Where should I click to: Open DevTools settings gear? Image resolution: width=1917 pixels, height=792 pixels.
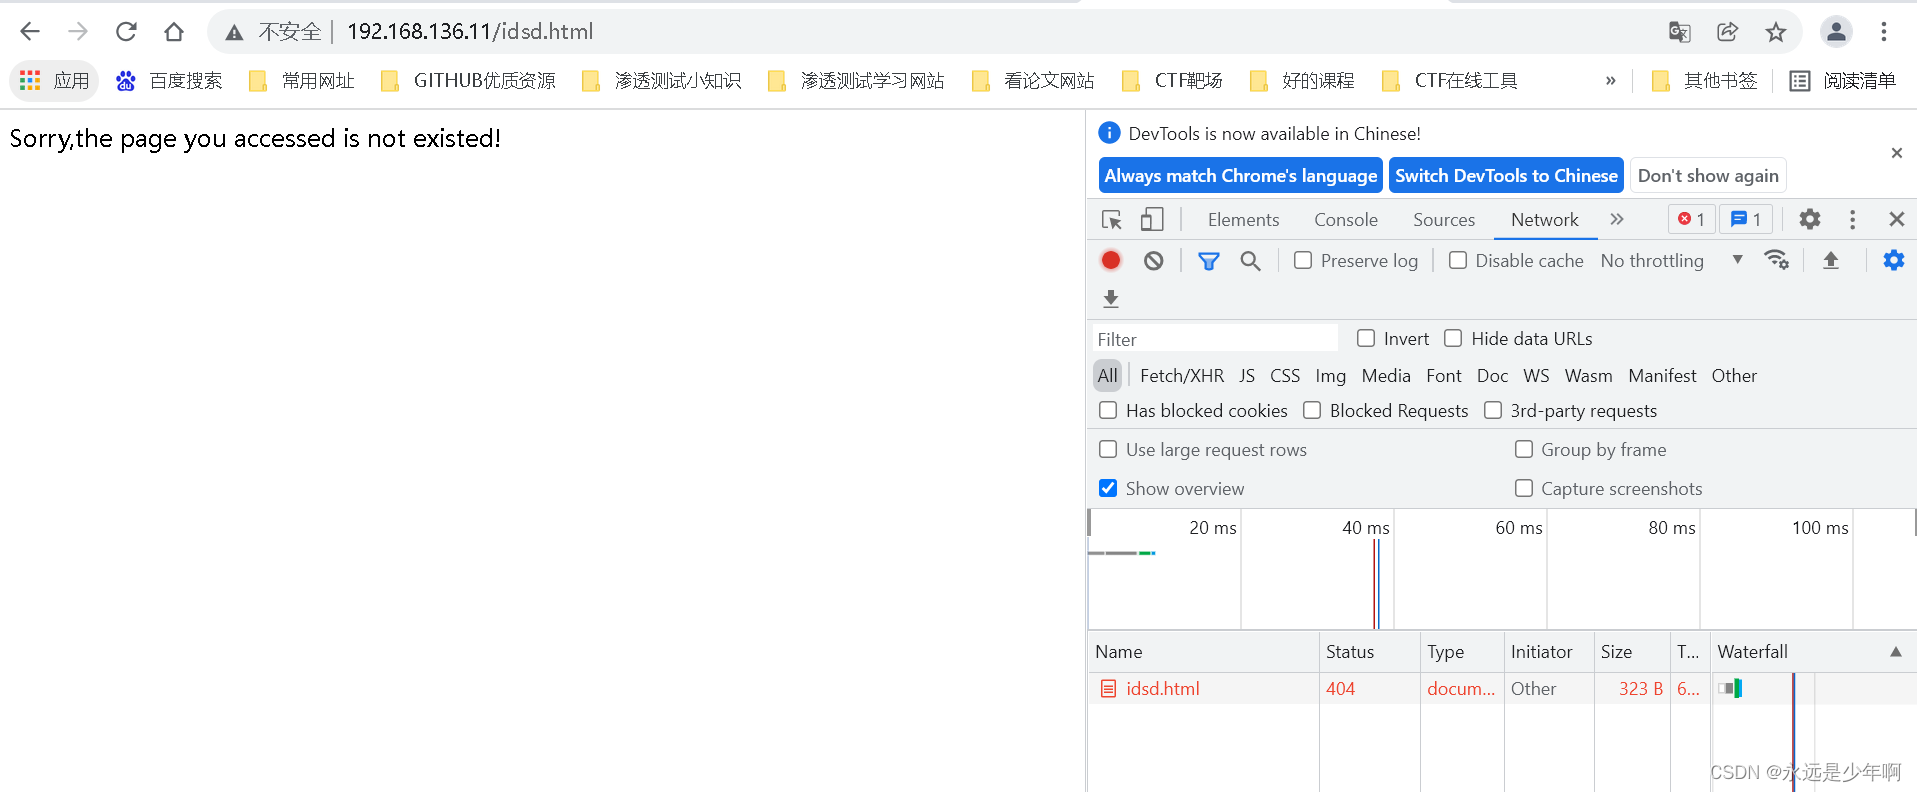tap(1810, 219)
